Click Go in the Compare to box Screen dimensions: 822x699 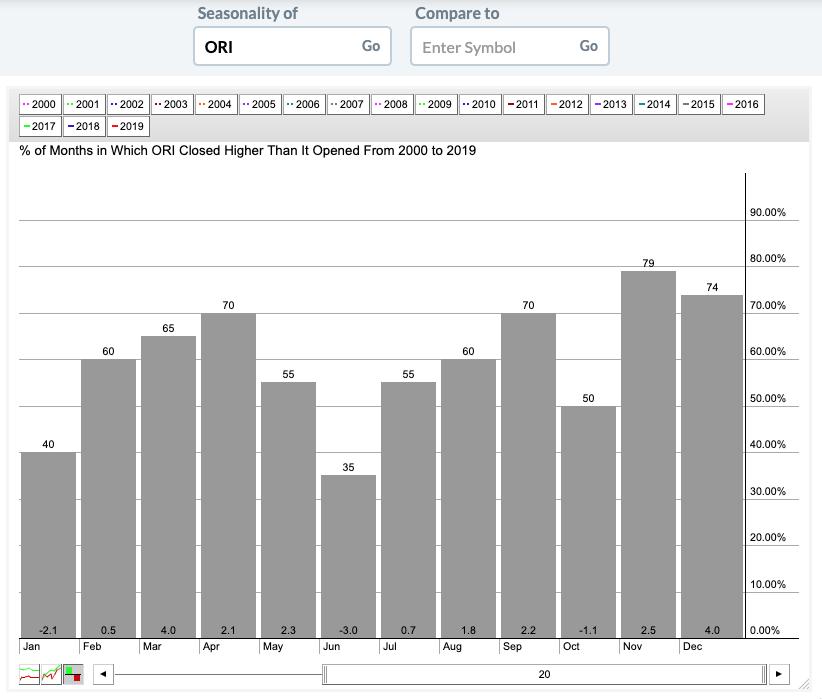(x=589, y=46)
